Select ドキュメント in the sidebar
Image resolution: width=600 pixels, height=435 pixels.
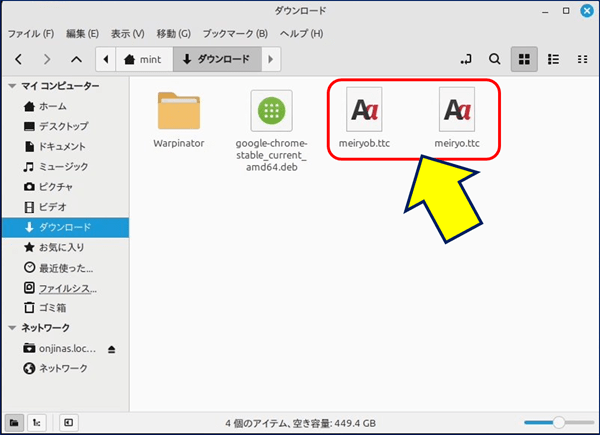click(65, 147)
